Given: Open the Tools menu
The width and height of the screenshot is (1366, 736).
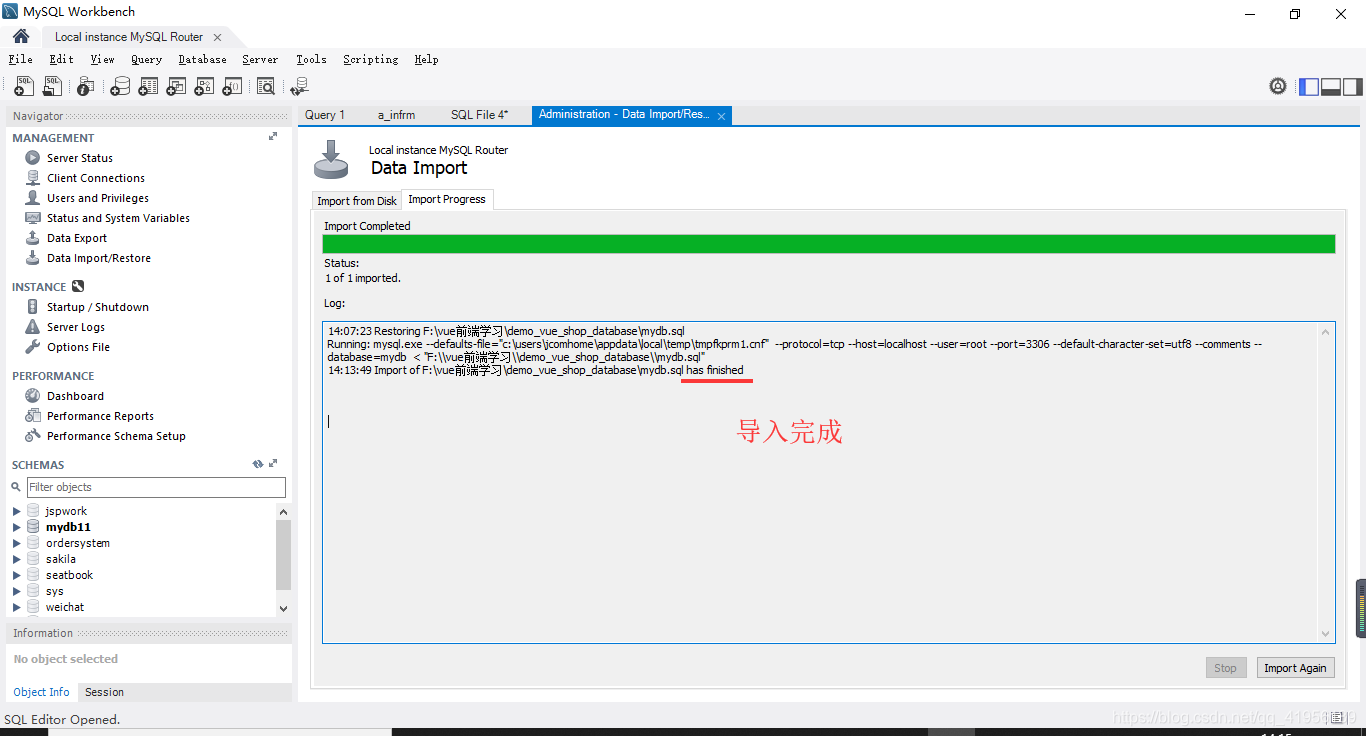Looking at the screenshot, I should coord(311,59).
